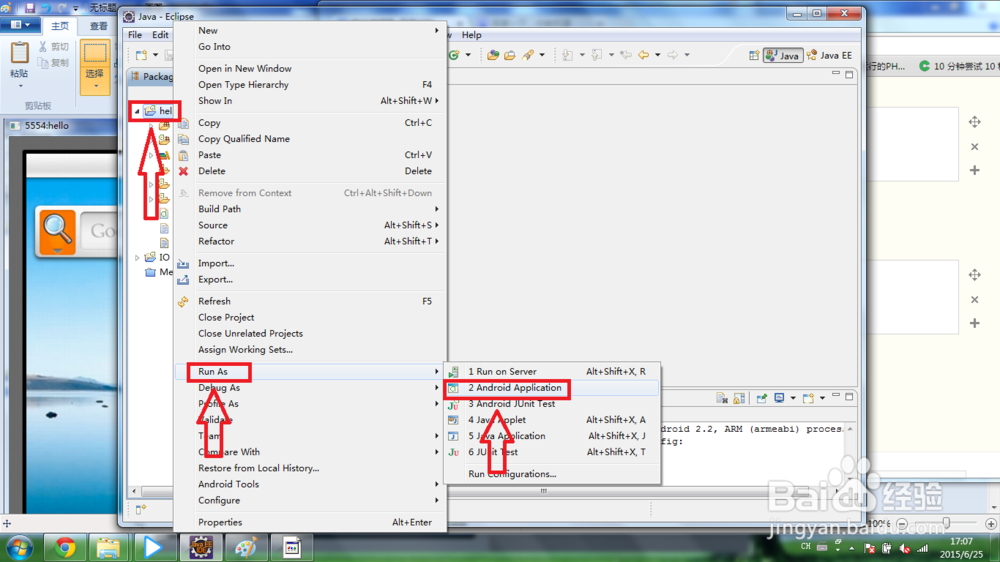Viewport: 1000px width, 562px height.
Task: Click the Paint copy (复制) button
Action: point(54,63)
